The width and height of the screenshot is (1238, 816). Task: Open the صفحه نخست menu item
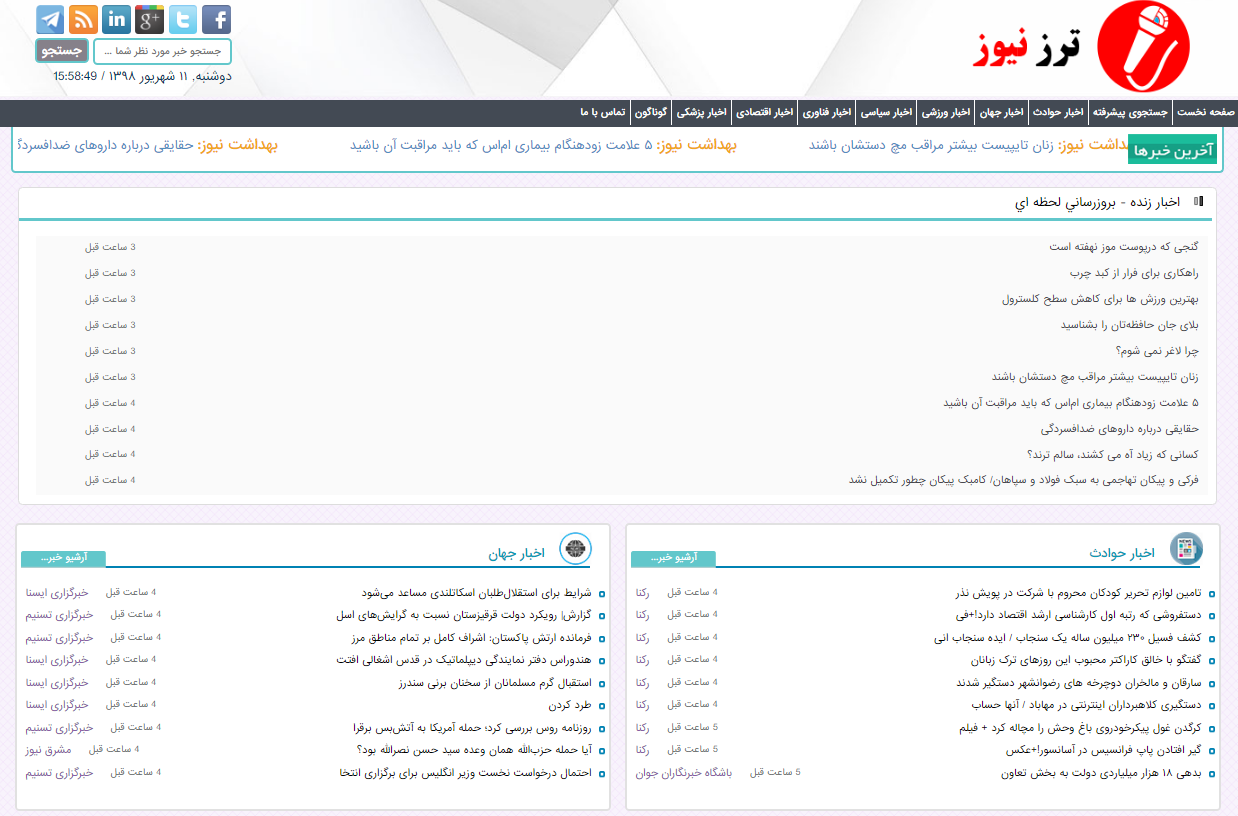tap(1206, 112)
